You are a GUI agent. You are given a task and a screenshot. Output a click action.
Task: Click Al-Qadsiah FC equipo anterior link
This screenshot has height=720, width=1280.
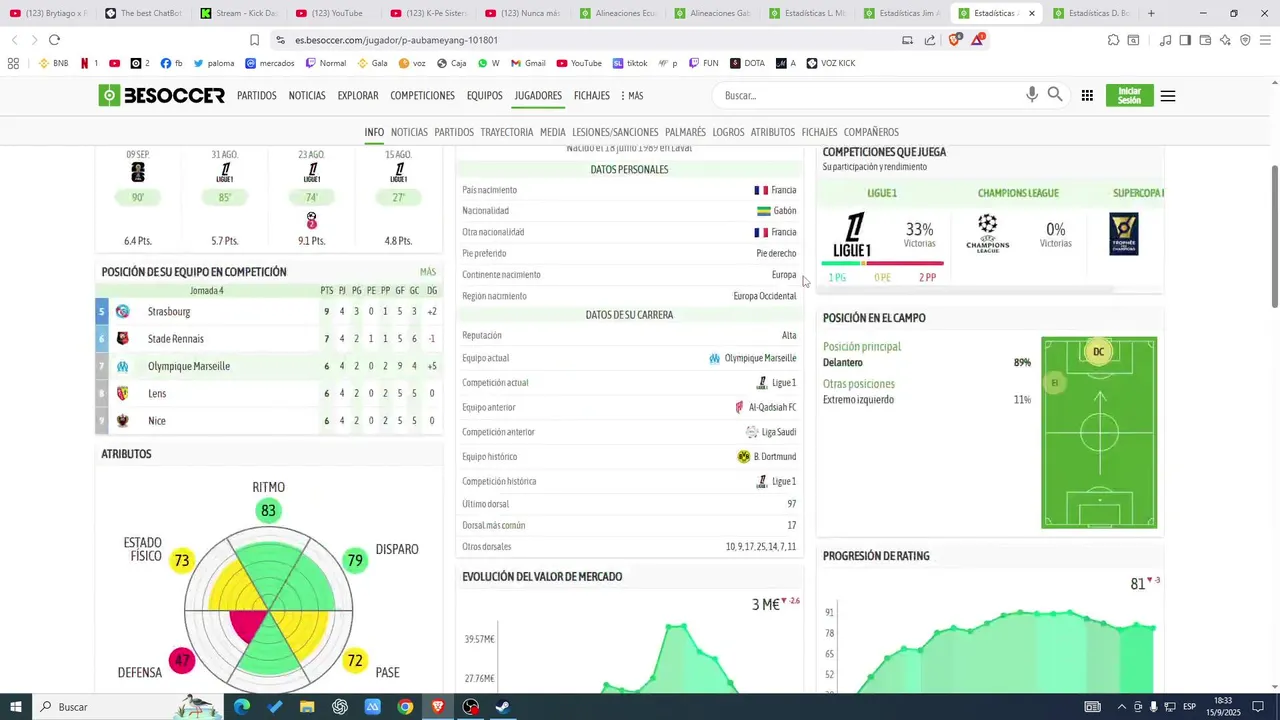(772, 407)
